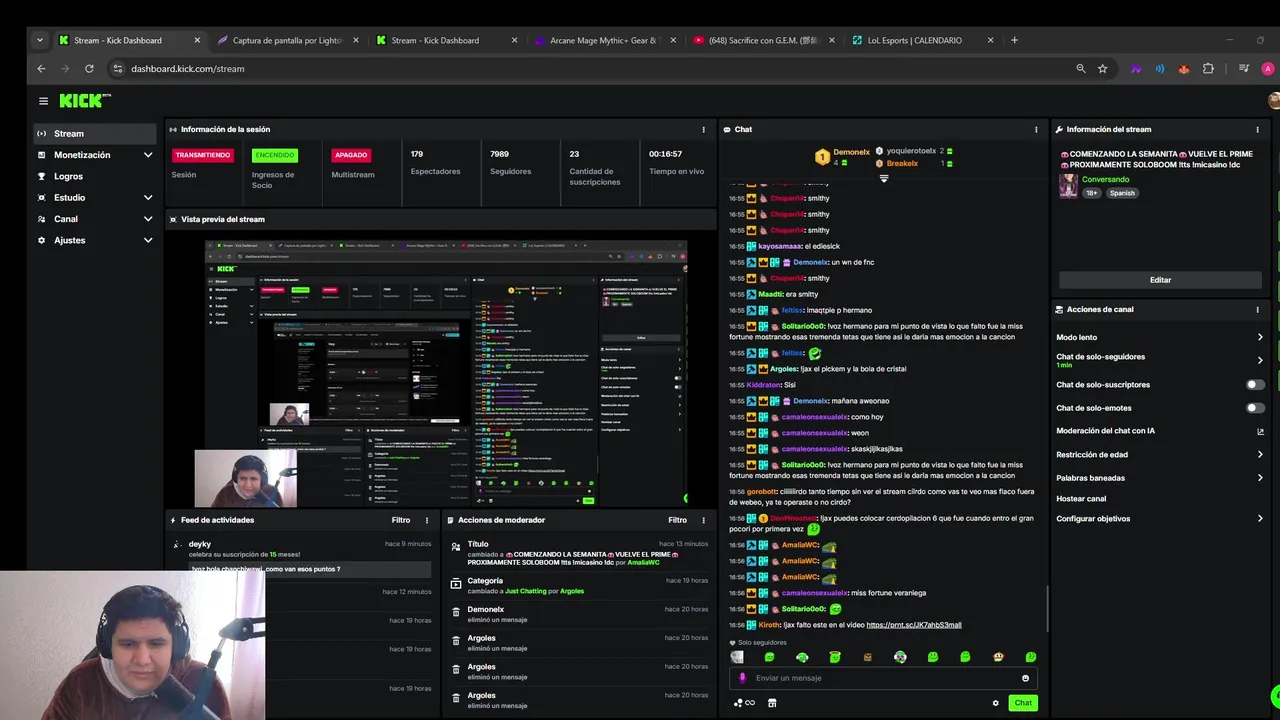This screenshot has width=1280, height=720.
Task: Open Configurar objetivos settings
Action: 1260,519
